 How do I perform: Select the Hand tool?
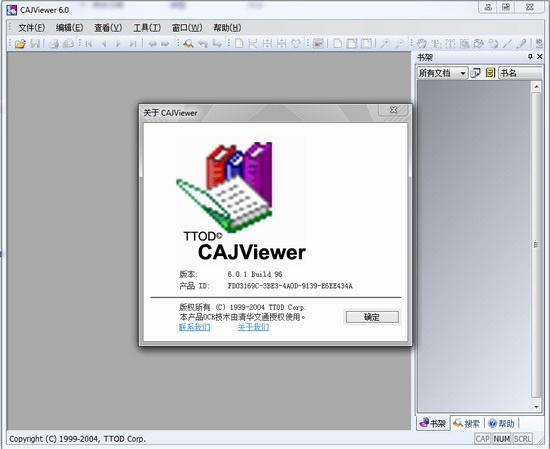422,43
